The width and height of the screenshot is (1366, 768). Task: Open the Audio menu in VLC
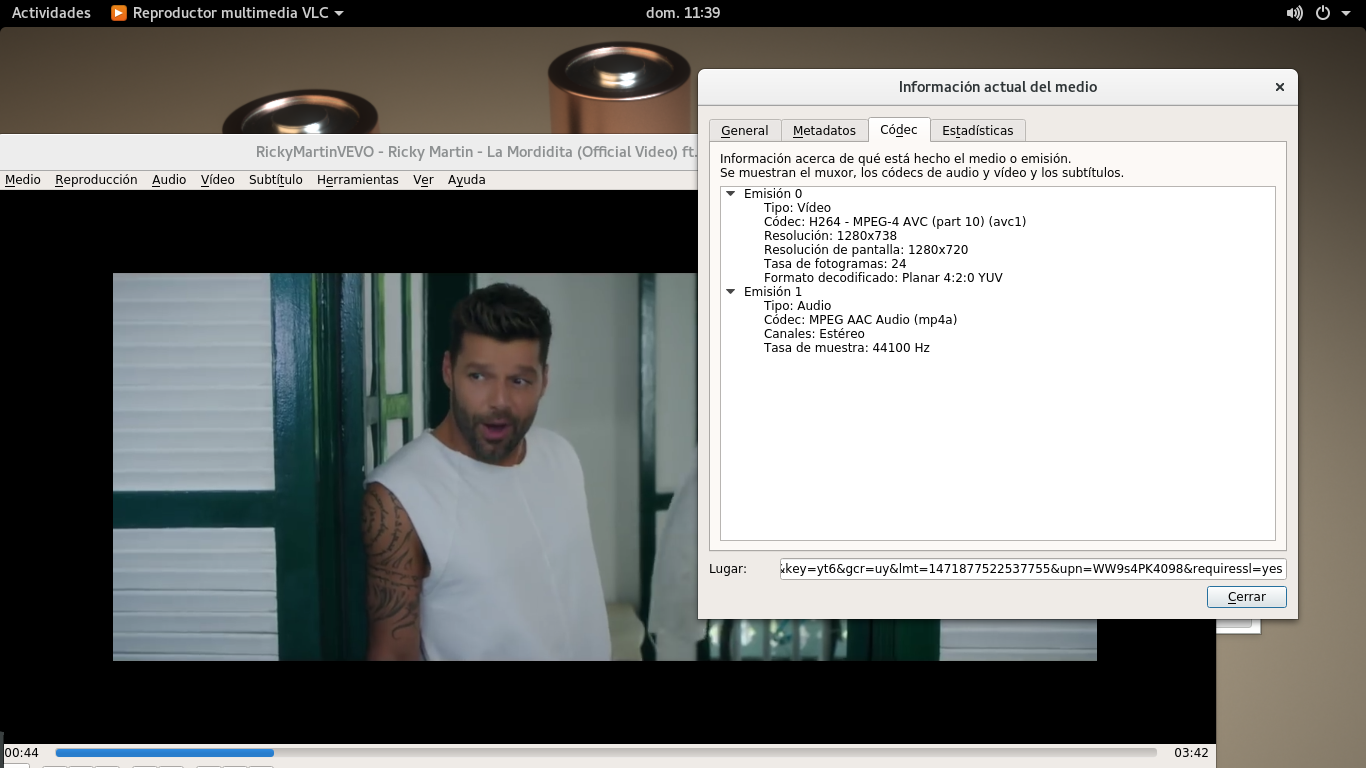click(x=169, y=180)
